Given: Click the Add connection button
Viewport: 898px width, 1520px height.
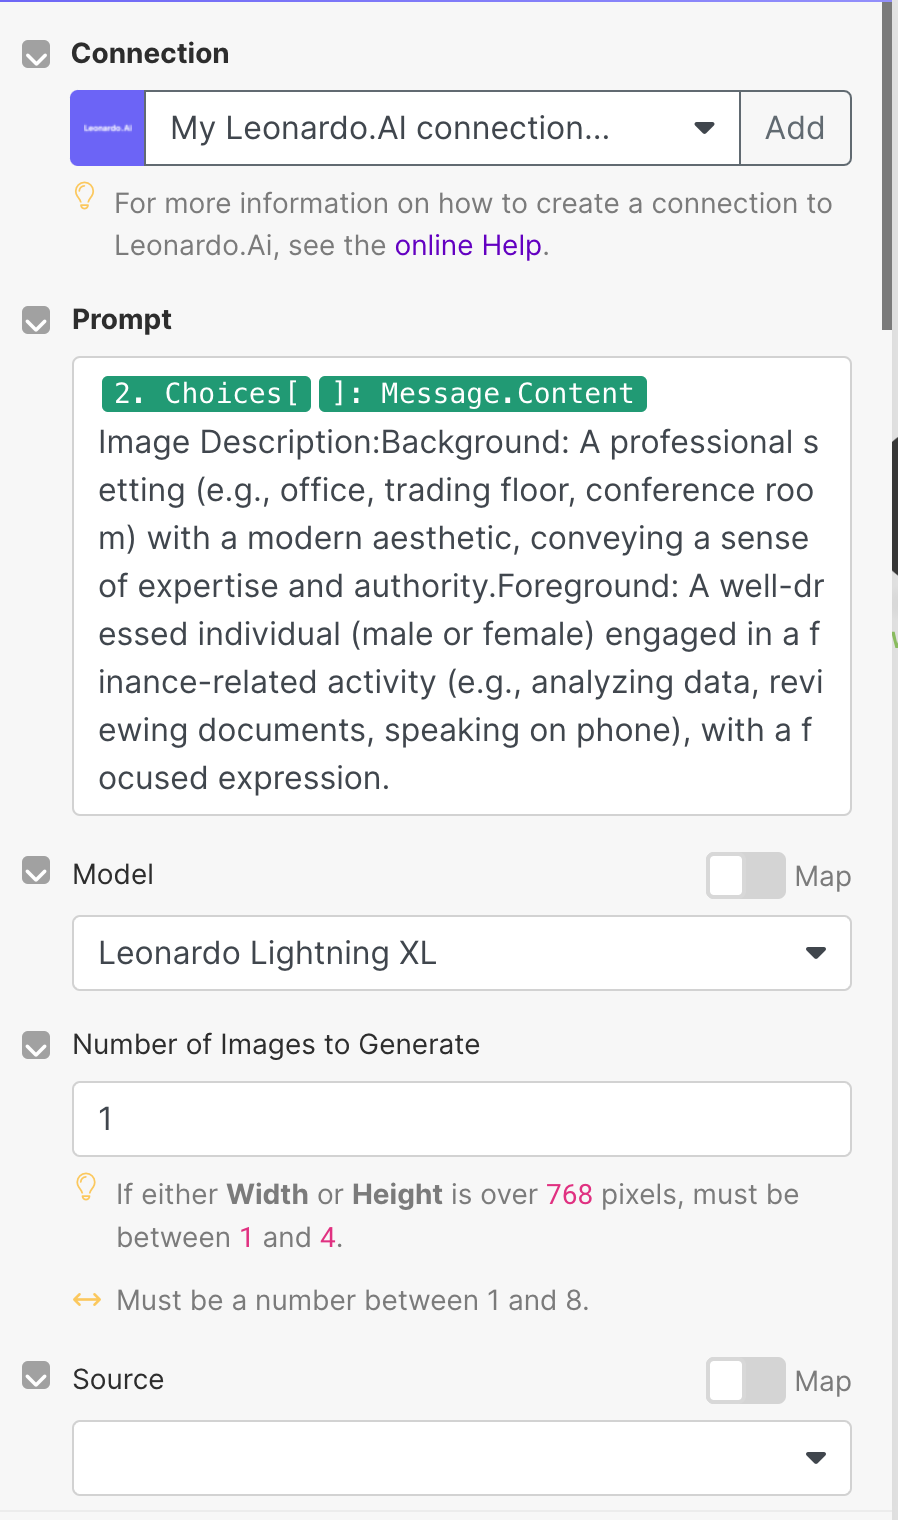Looking at the screenshot, I should pos(795,128).
